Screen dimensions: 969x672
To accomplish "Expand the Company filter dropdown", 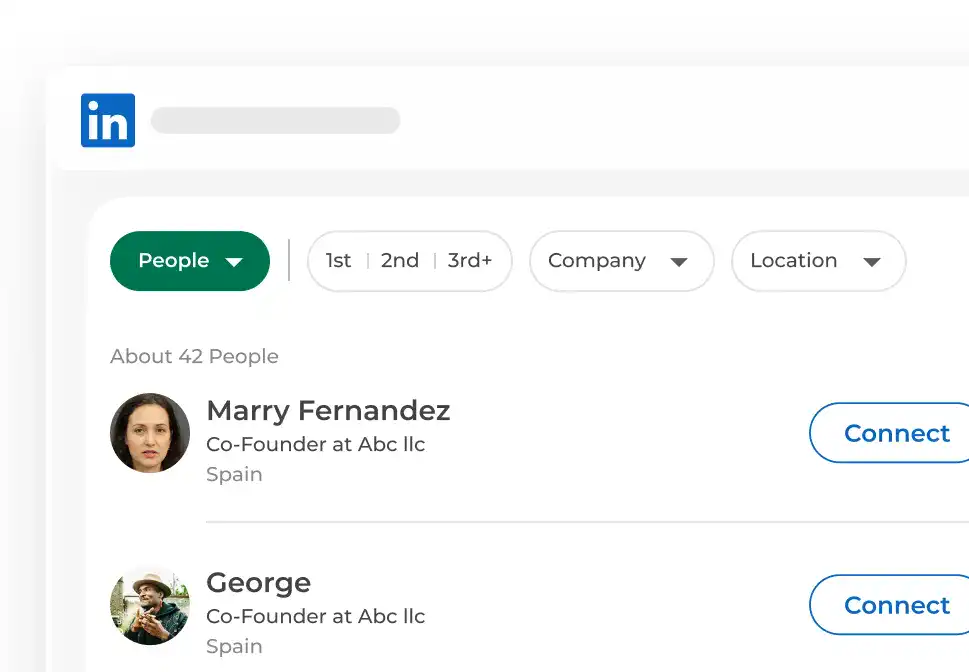I will (622, 261).
